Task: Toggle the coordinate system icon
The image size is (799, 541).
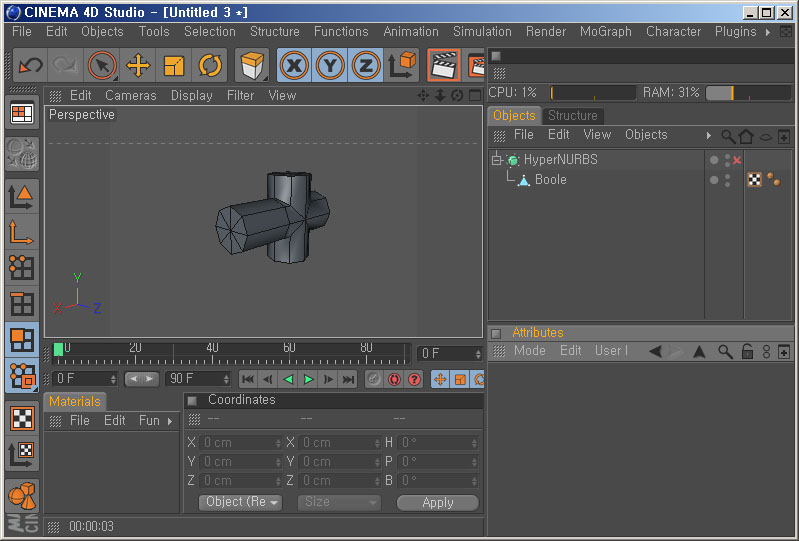Action: (x=402, y=65)
